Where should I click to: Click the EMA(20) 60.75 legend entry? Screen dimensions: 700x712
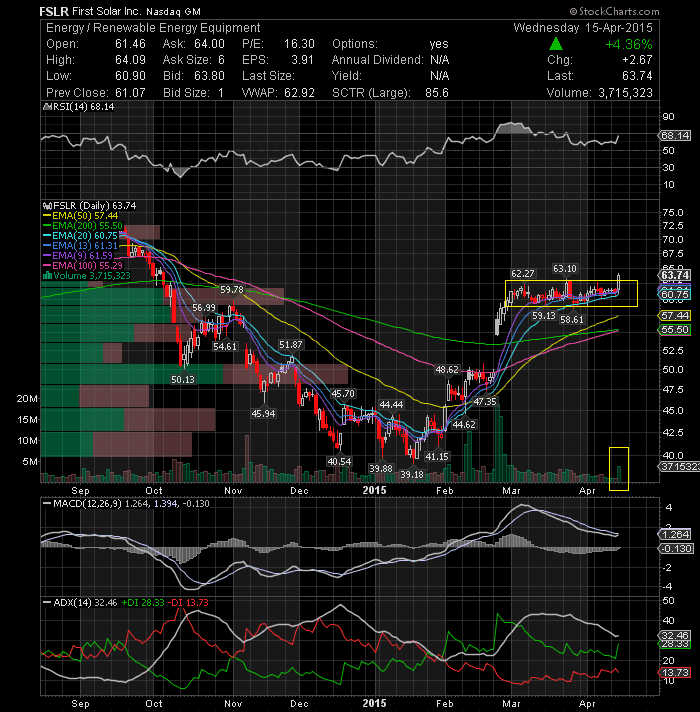pyautogui.click(x=80, y=236)
